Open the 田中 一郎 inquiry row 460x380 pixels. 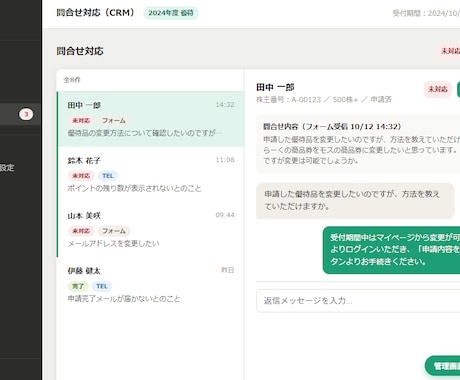click(x=150, y=119)
